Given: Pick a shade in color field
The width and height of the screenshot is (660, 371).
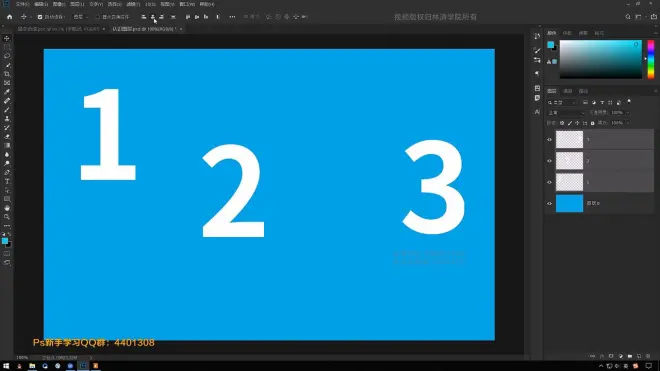Looking at the screenshot, I should tap(601, 59).
